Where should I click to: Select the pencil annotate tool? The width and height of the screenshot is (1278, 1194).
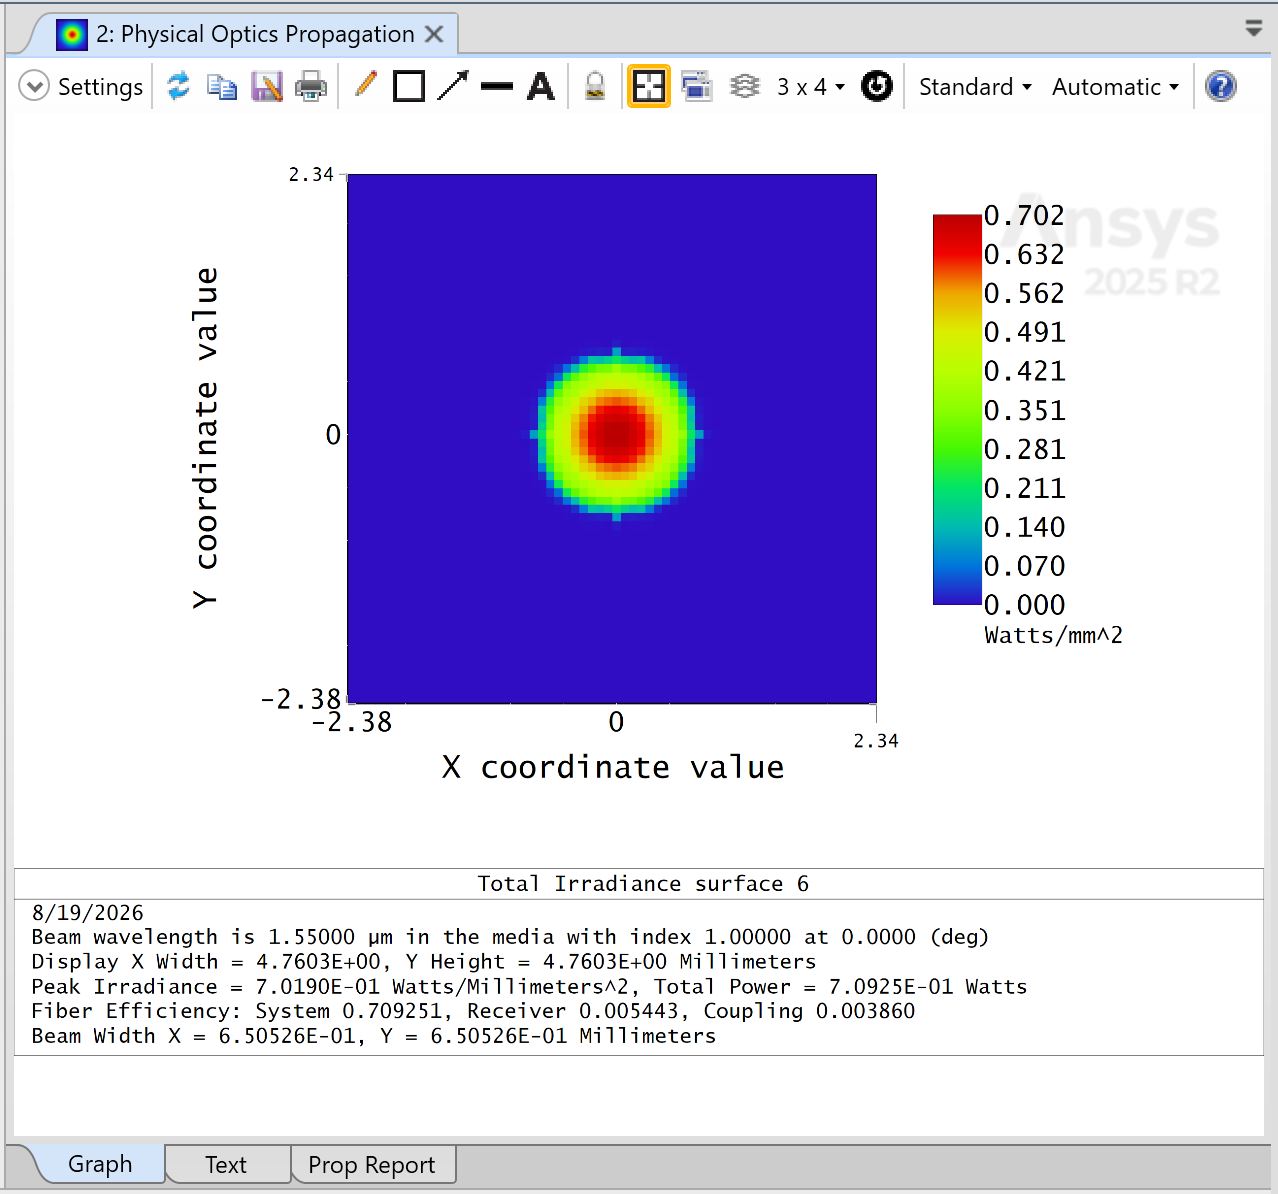[x=365, y=86]
